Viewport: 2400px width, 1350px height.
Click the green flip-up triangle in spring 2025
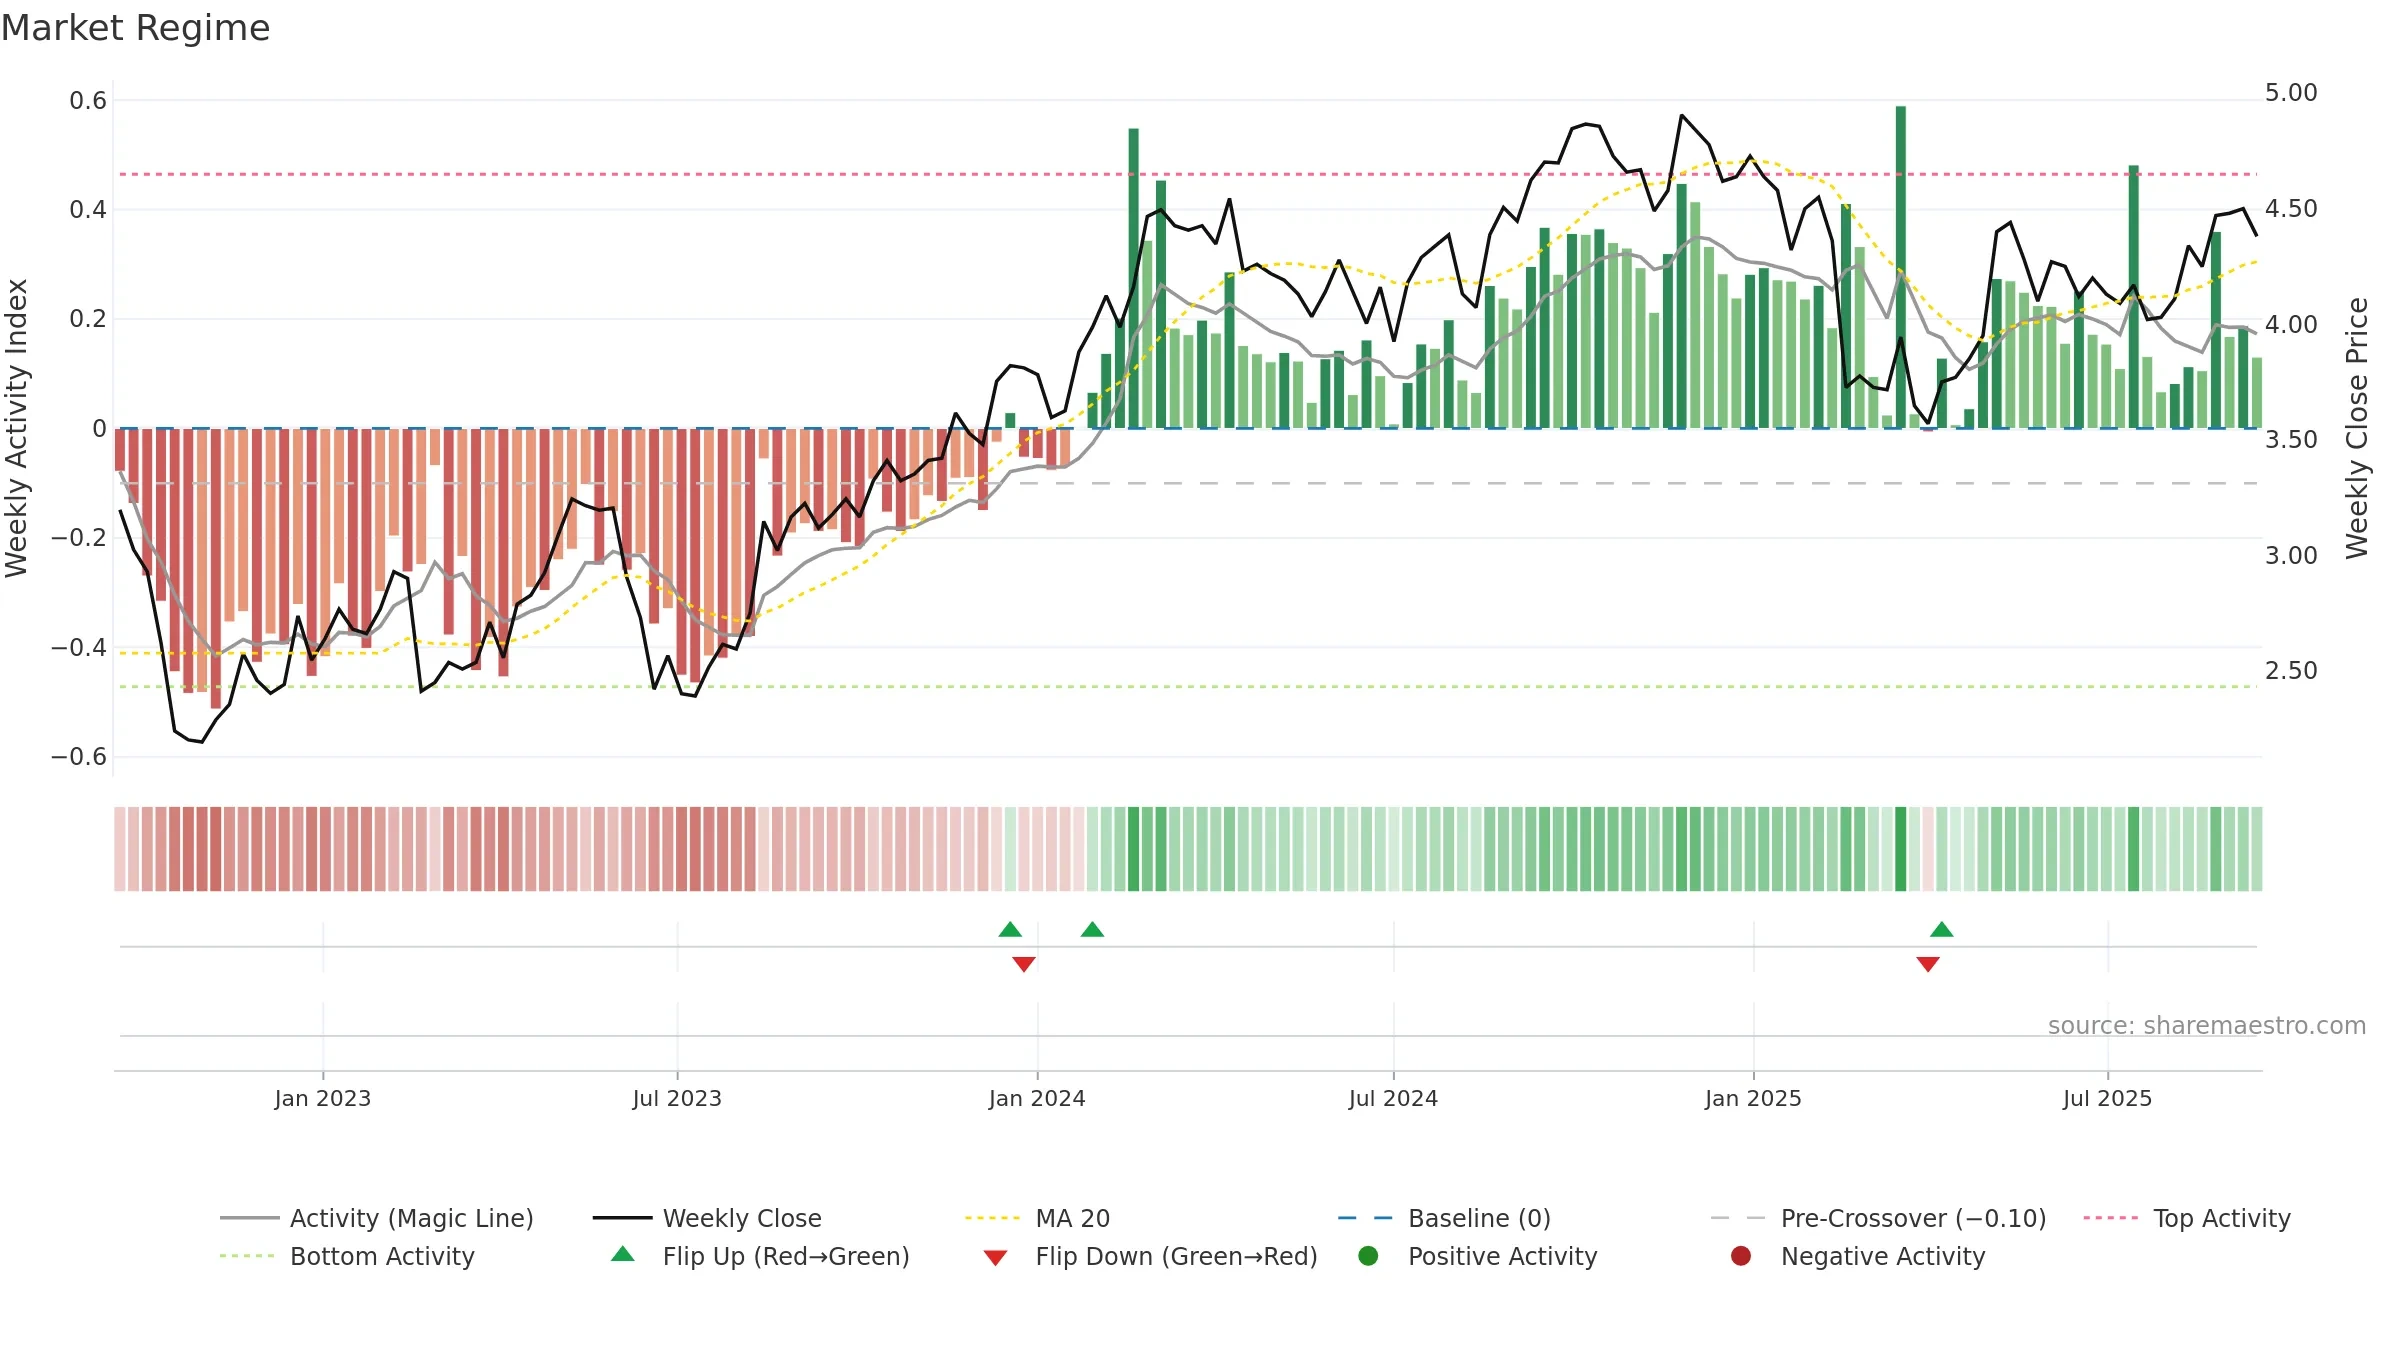tap(1942, 929)
